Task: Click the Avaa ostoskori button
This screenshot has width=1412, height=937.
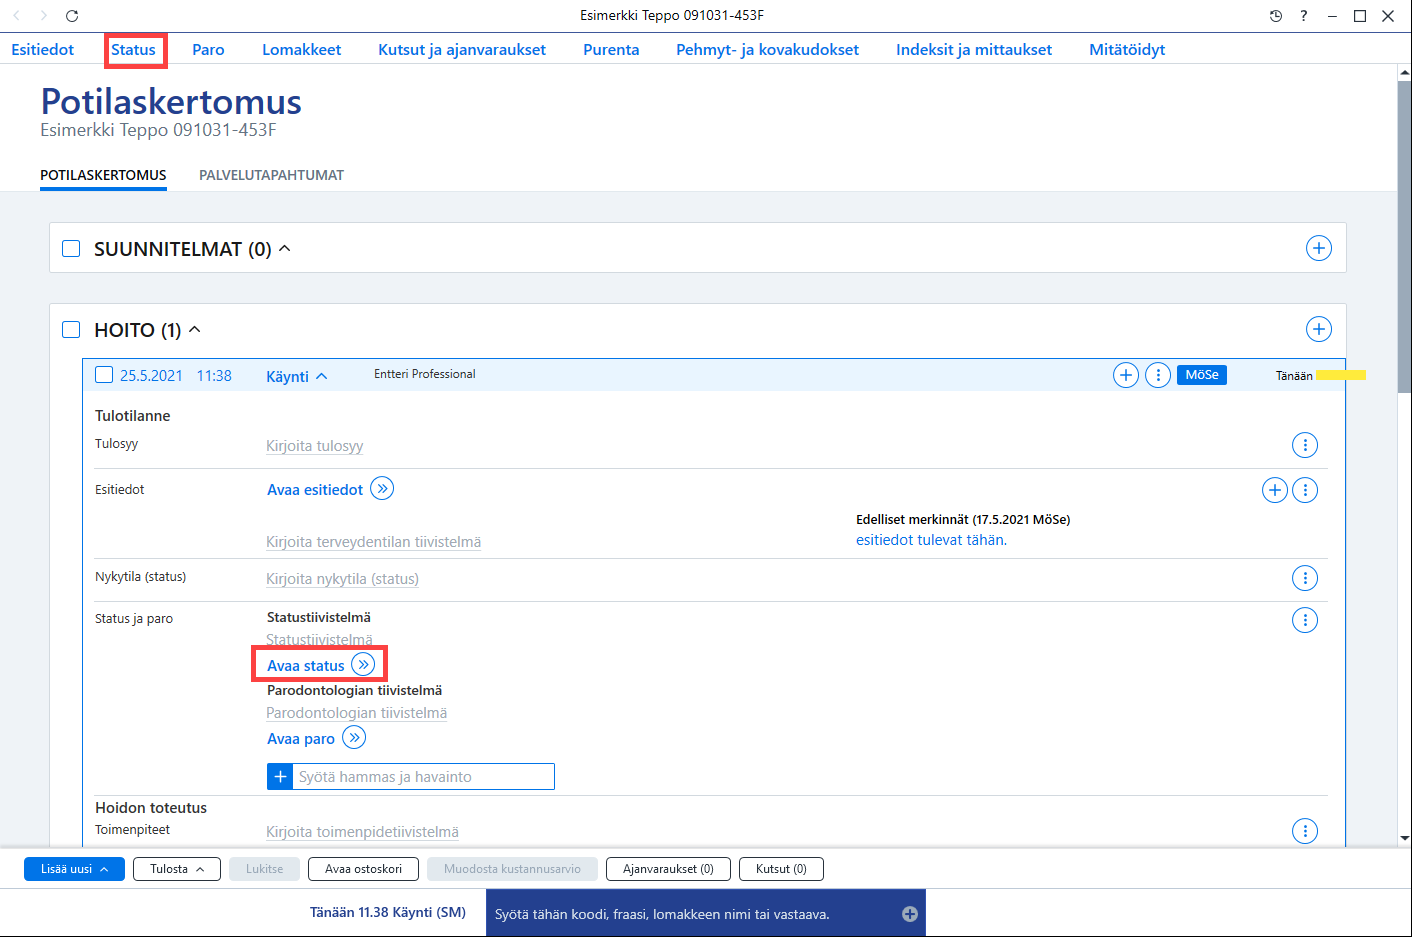Action: [x=363, y=869]
